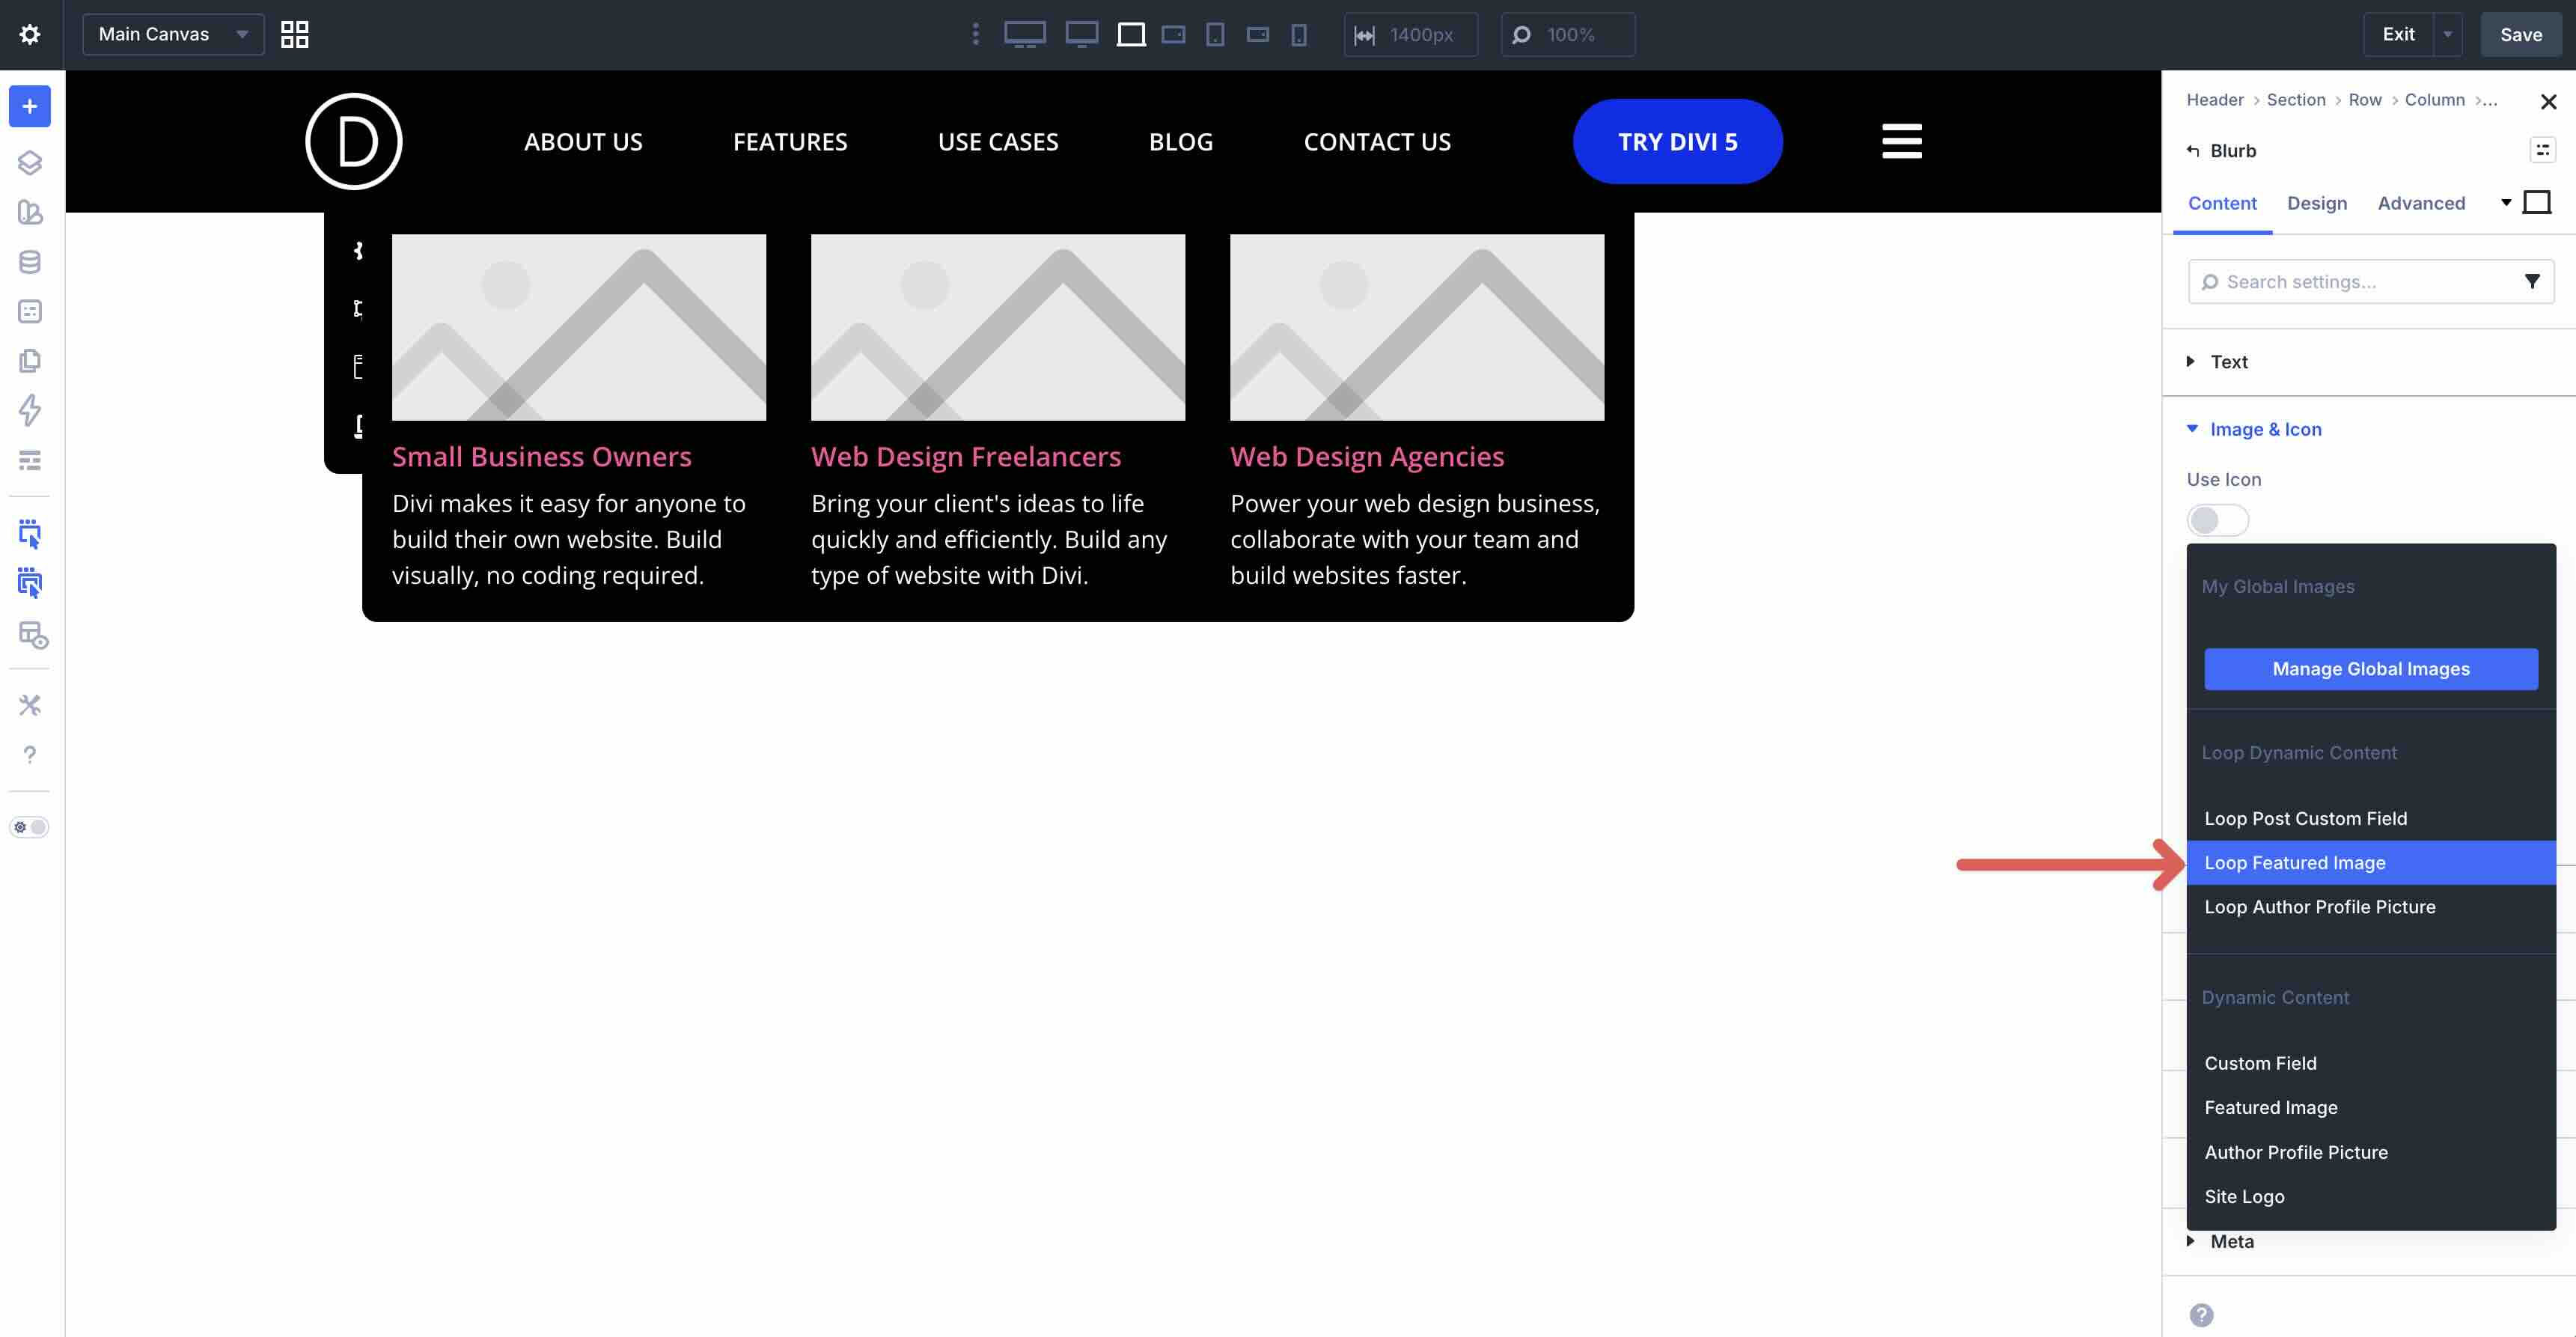The image size is (2576, 1337).
Task: Click the Save button
Action: point(2520,33)
